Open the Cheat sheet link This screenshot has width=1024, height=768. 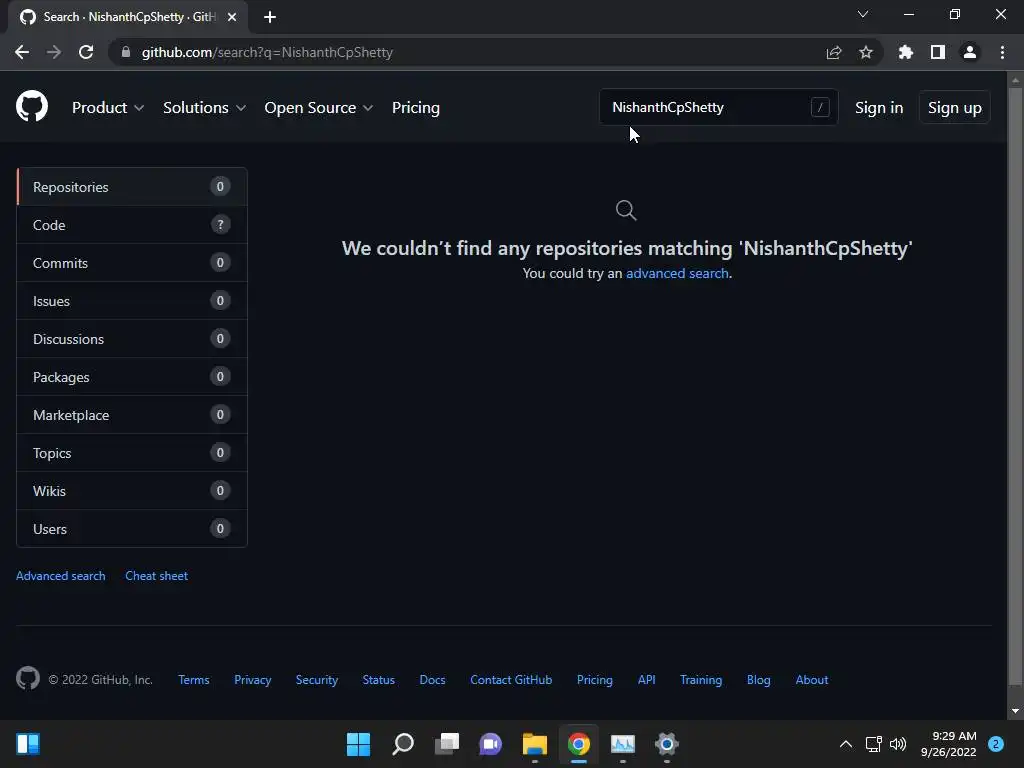157,575
